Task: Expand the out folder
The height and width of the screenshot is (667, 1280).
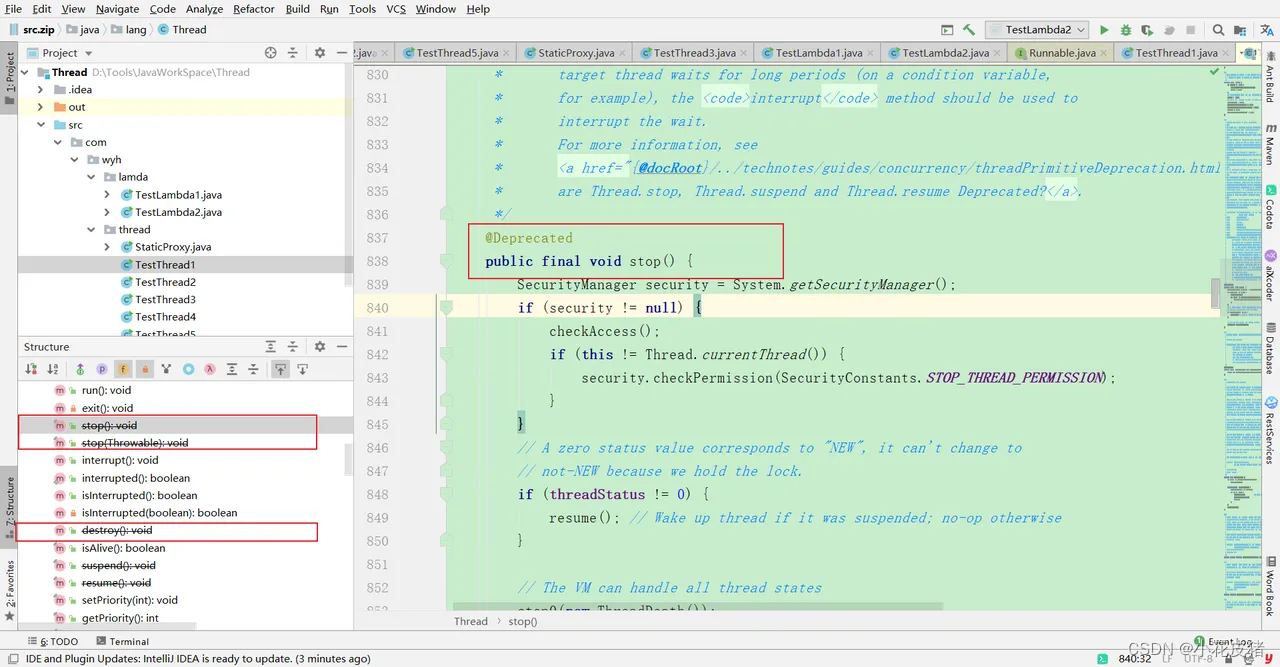Action: point(41,107)
